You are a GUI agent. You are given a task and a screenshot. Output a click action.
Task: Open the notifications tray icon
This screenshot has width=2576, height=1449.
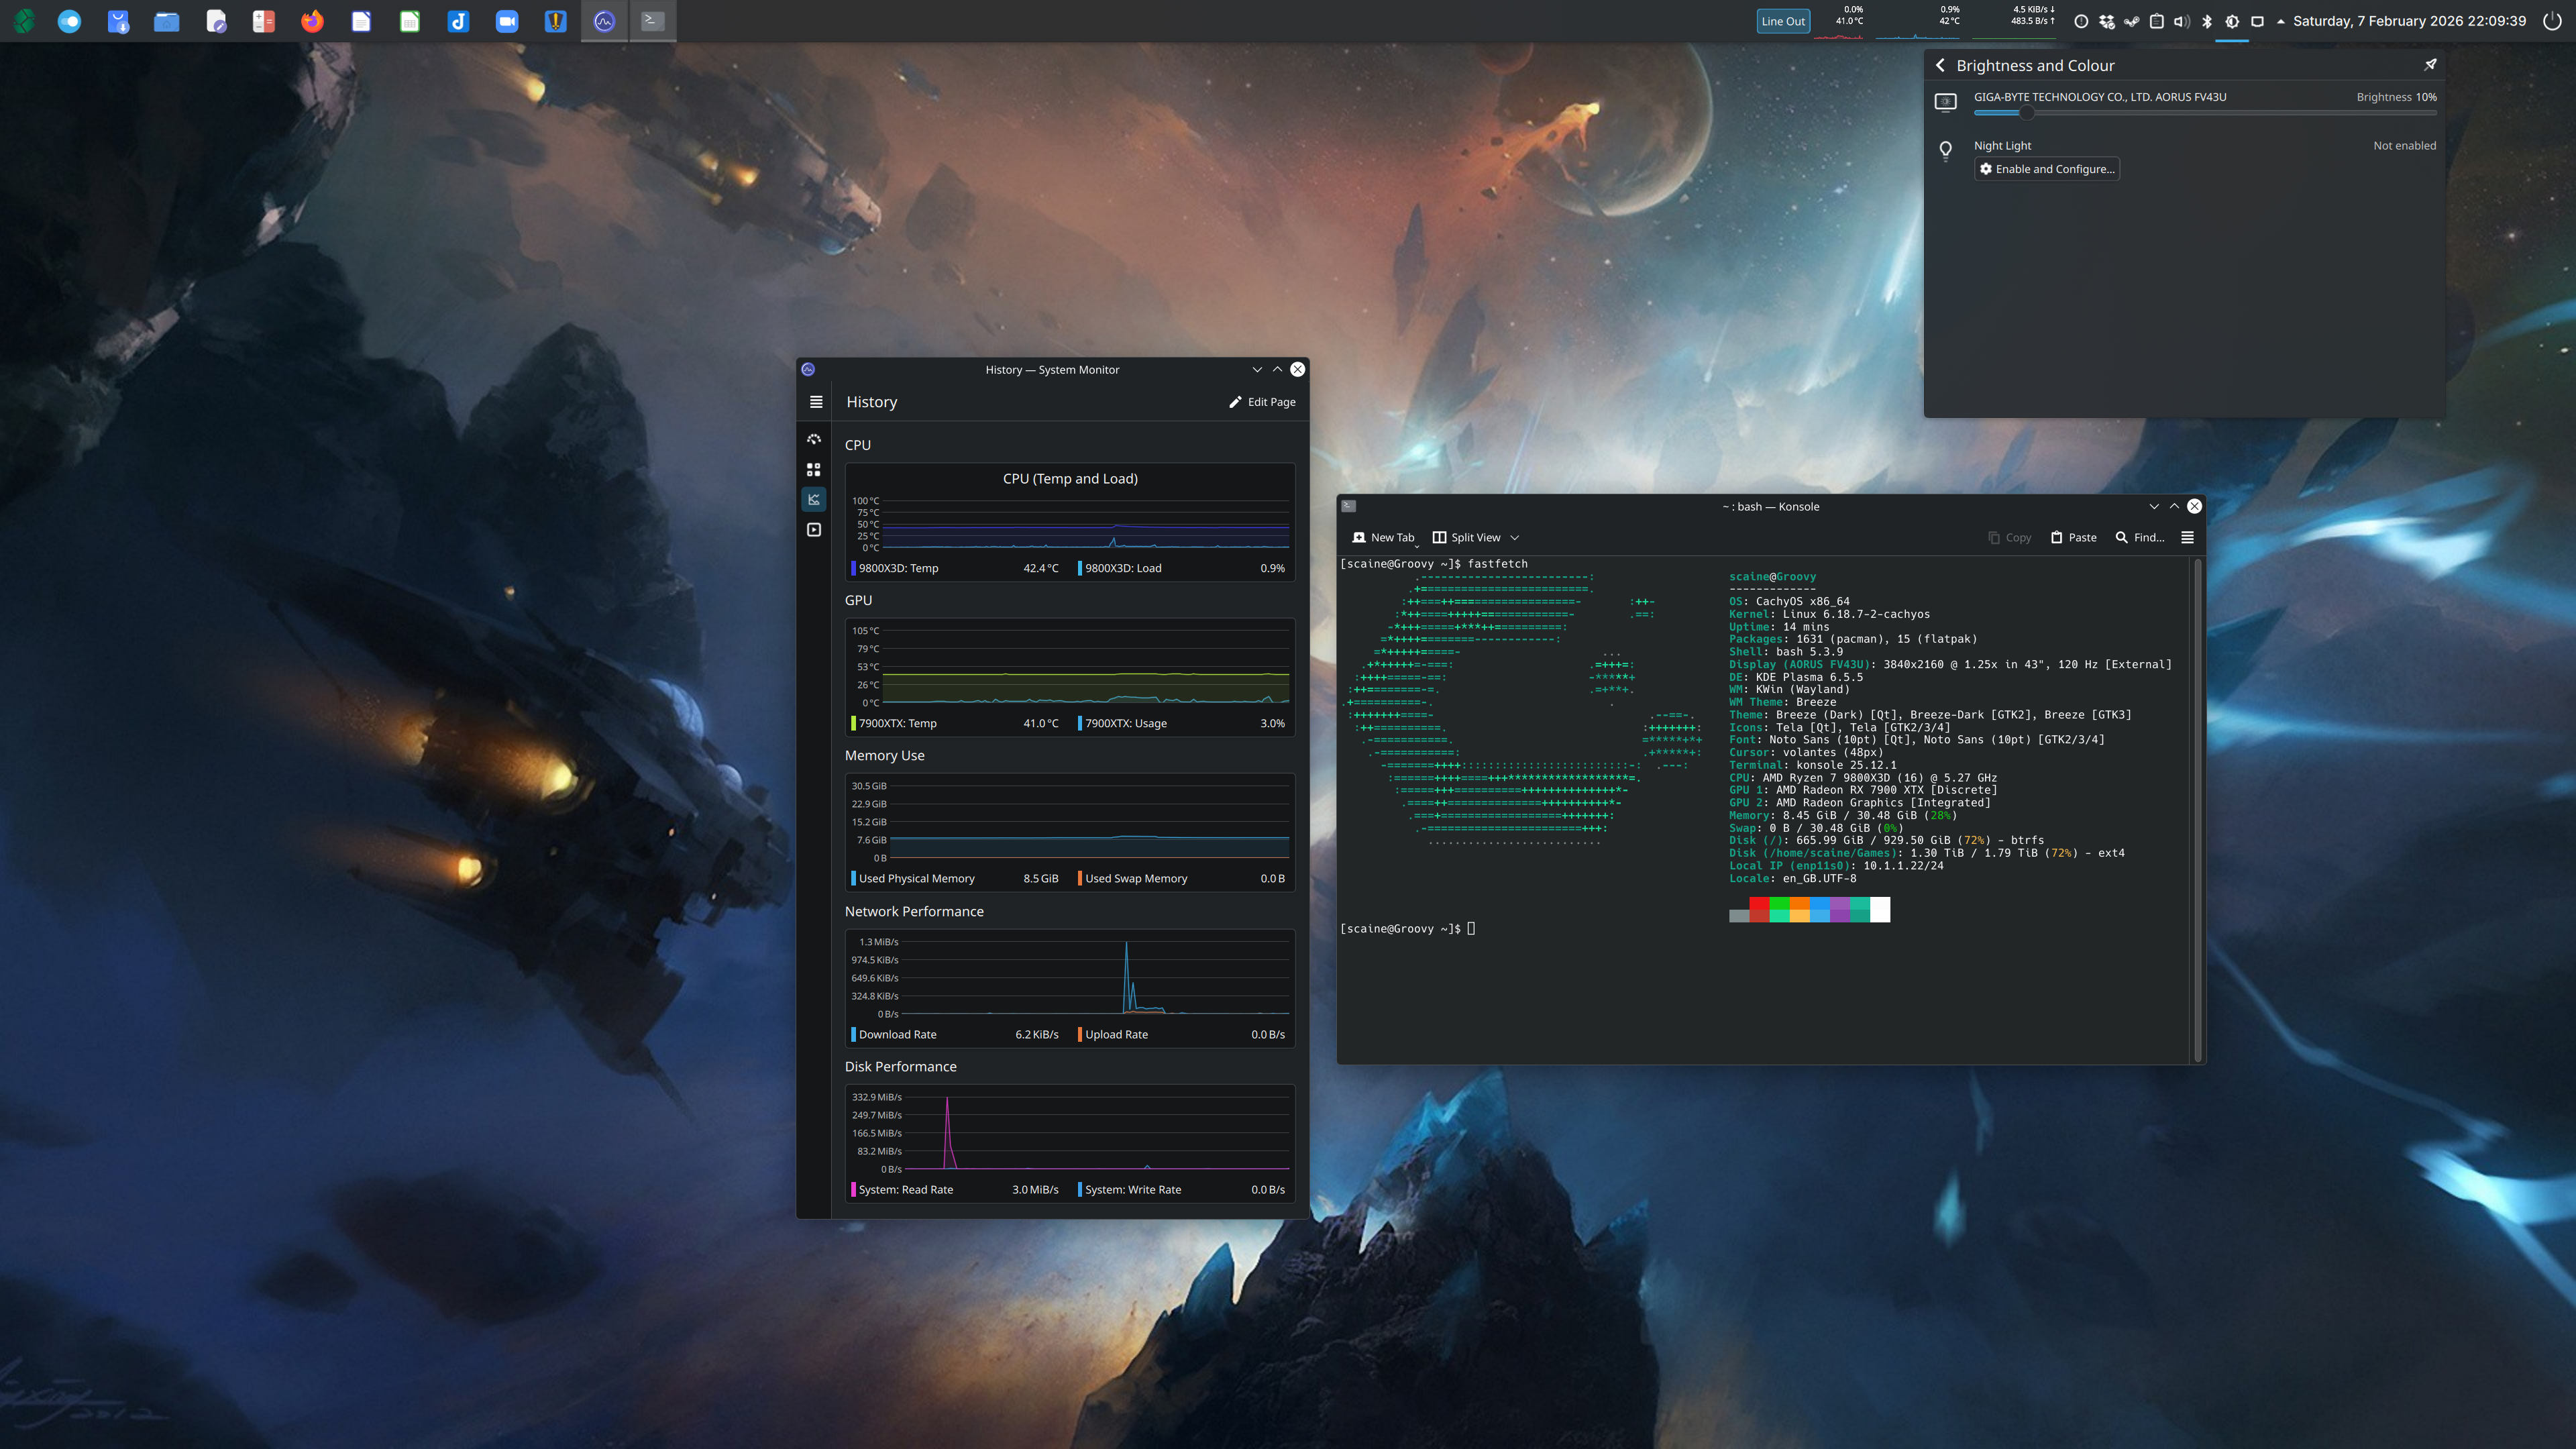pyautogui.click(x=2081, y=21)
